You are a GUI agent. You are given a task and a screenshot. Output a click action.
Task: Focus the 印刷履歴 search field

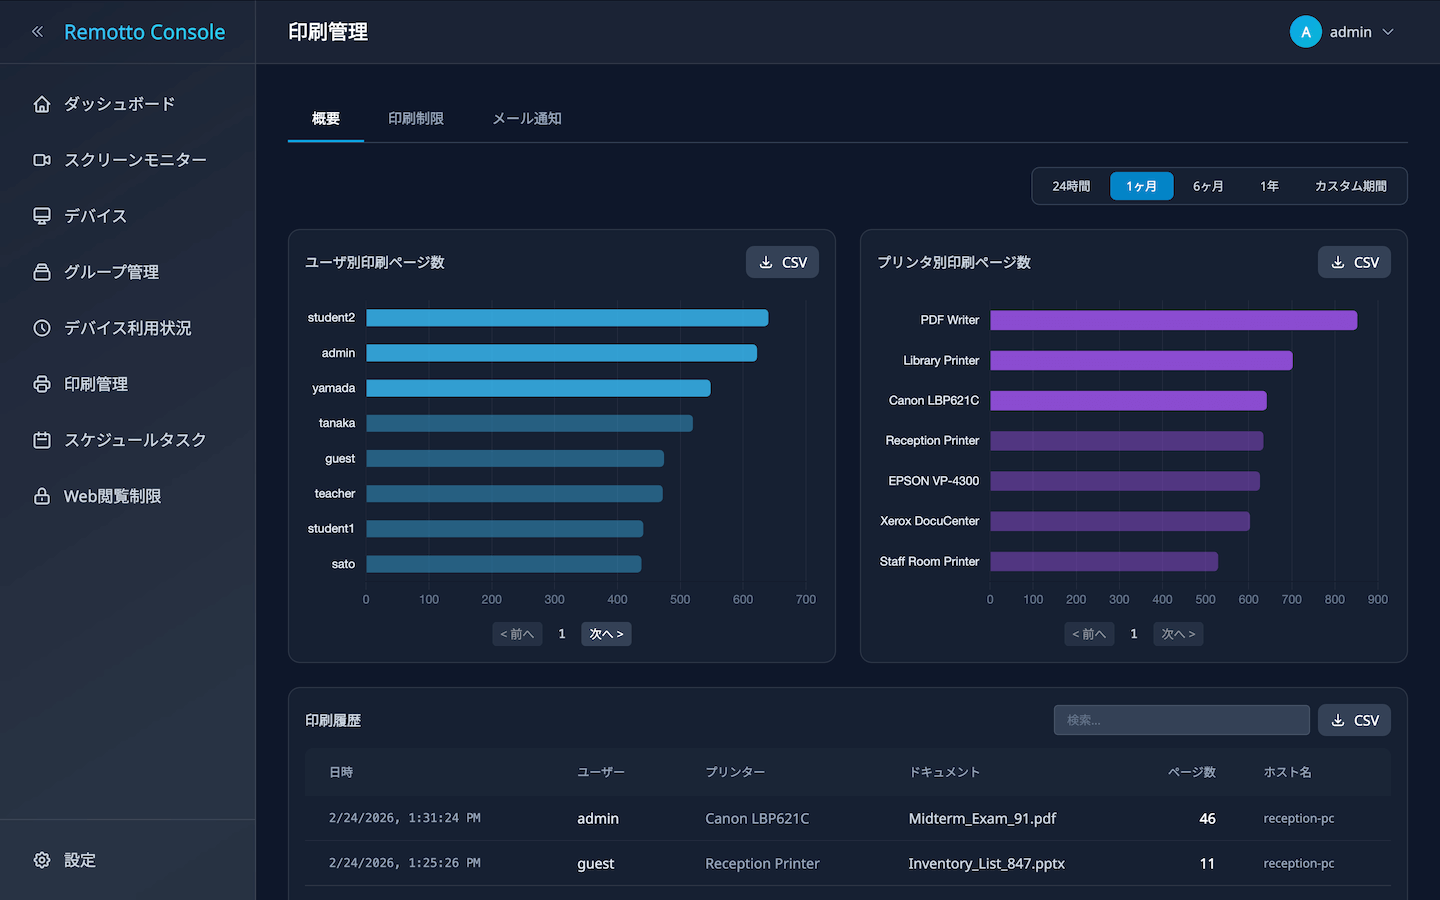[1181, 720]
